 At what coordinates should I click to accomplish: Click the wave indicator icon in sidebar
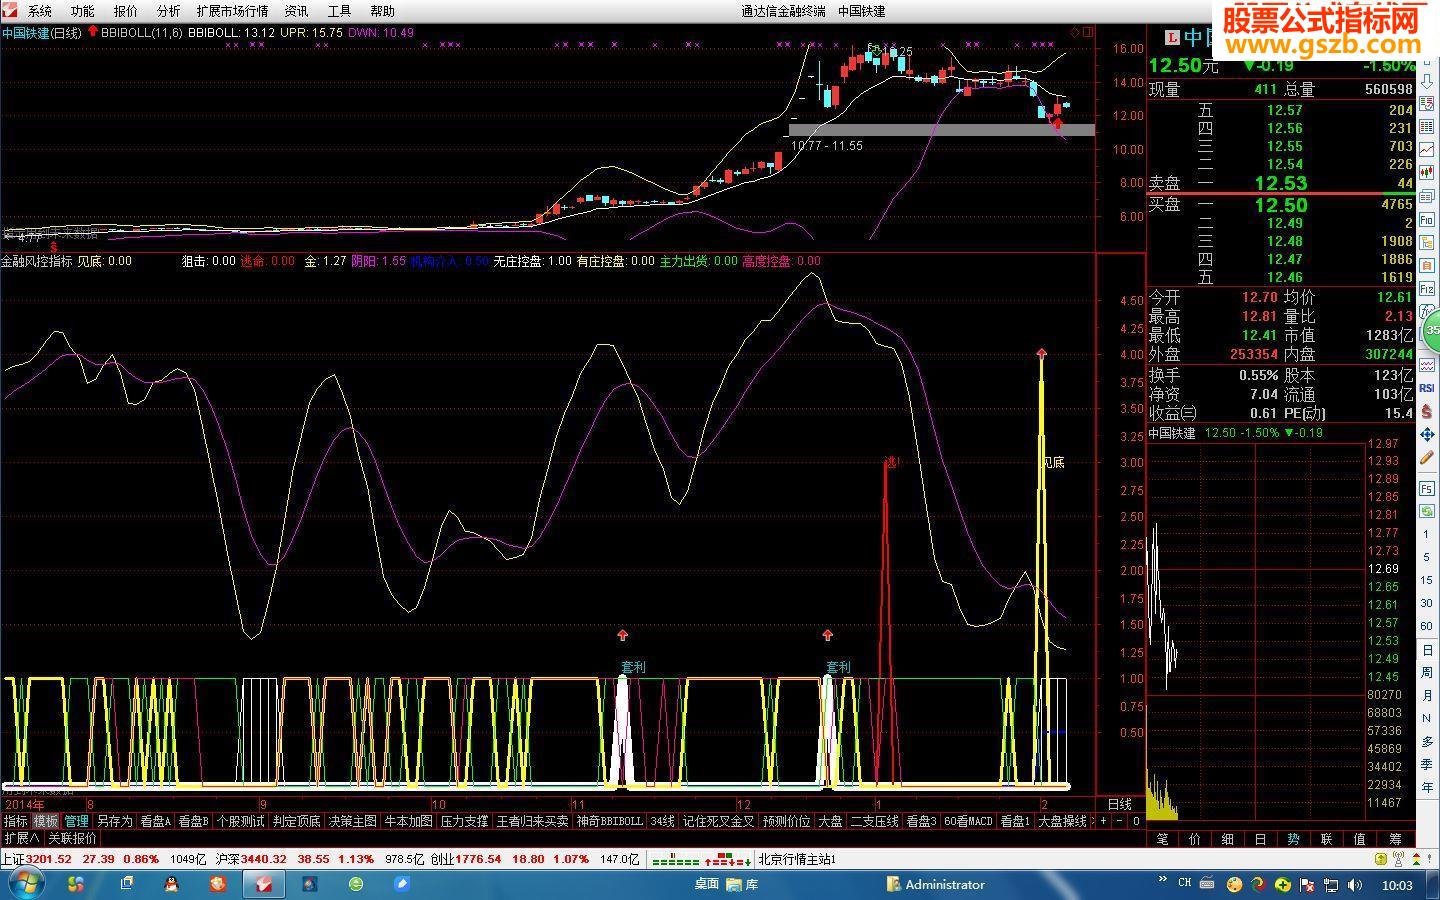[1427, 365]
